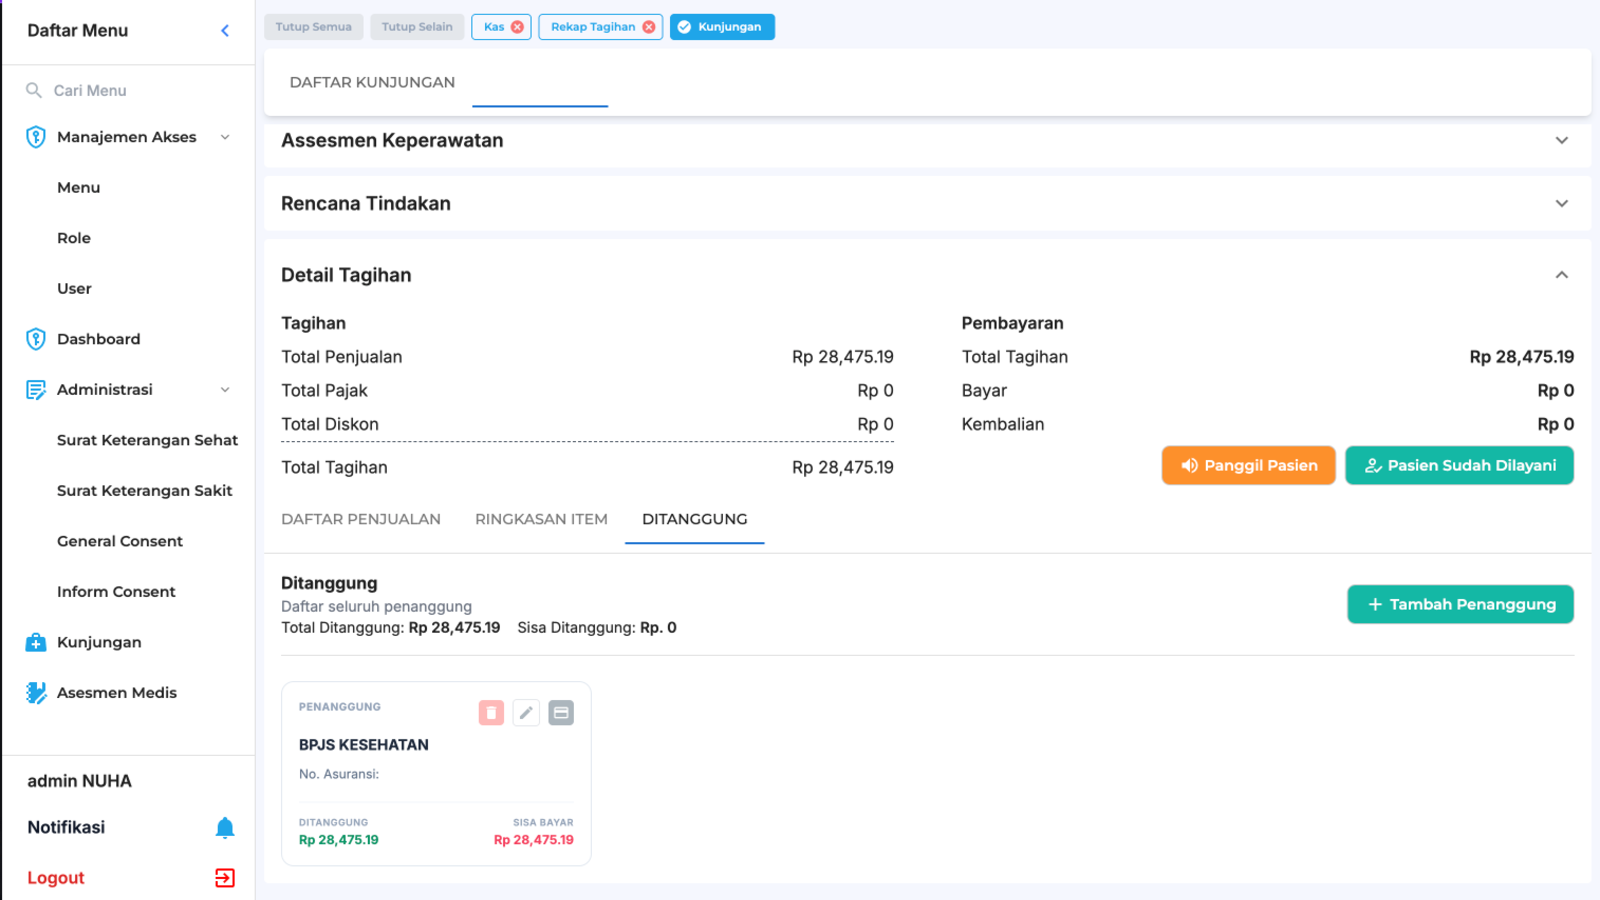Click Panggil Pasien button
Image resolution: width=1600 pixels, height=900 pixels.
[1248, 465]
